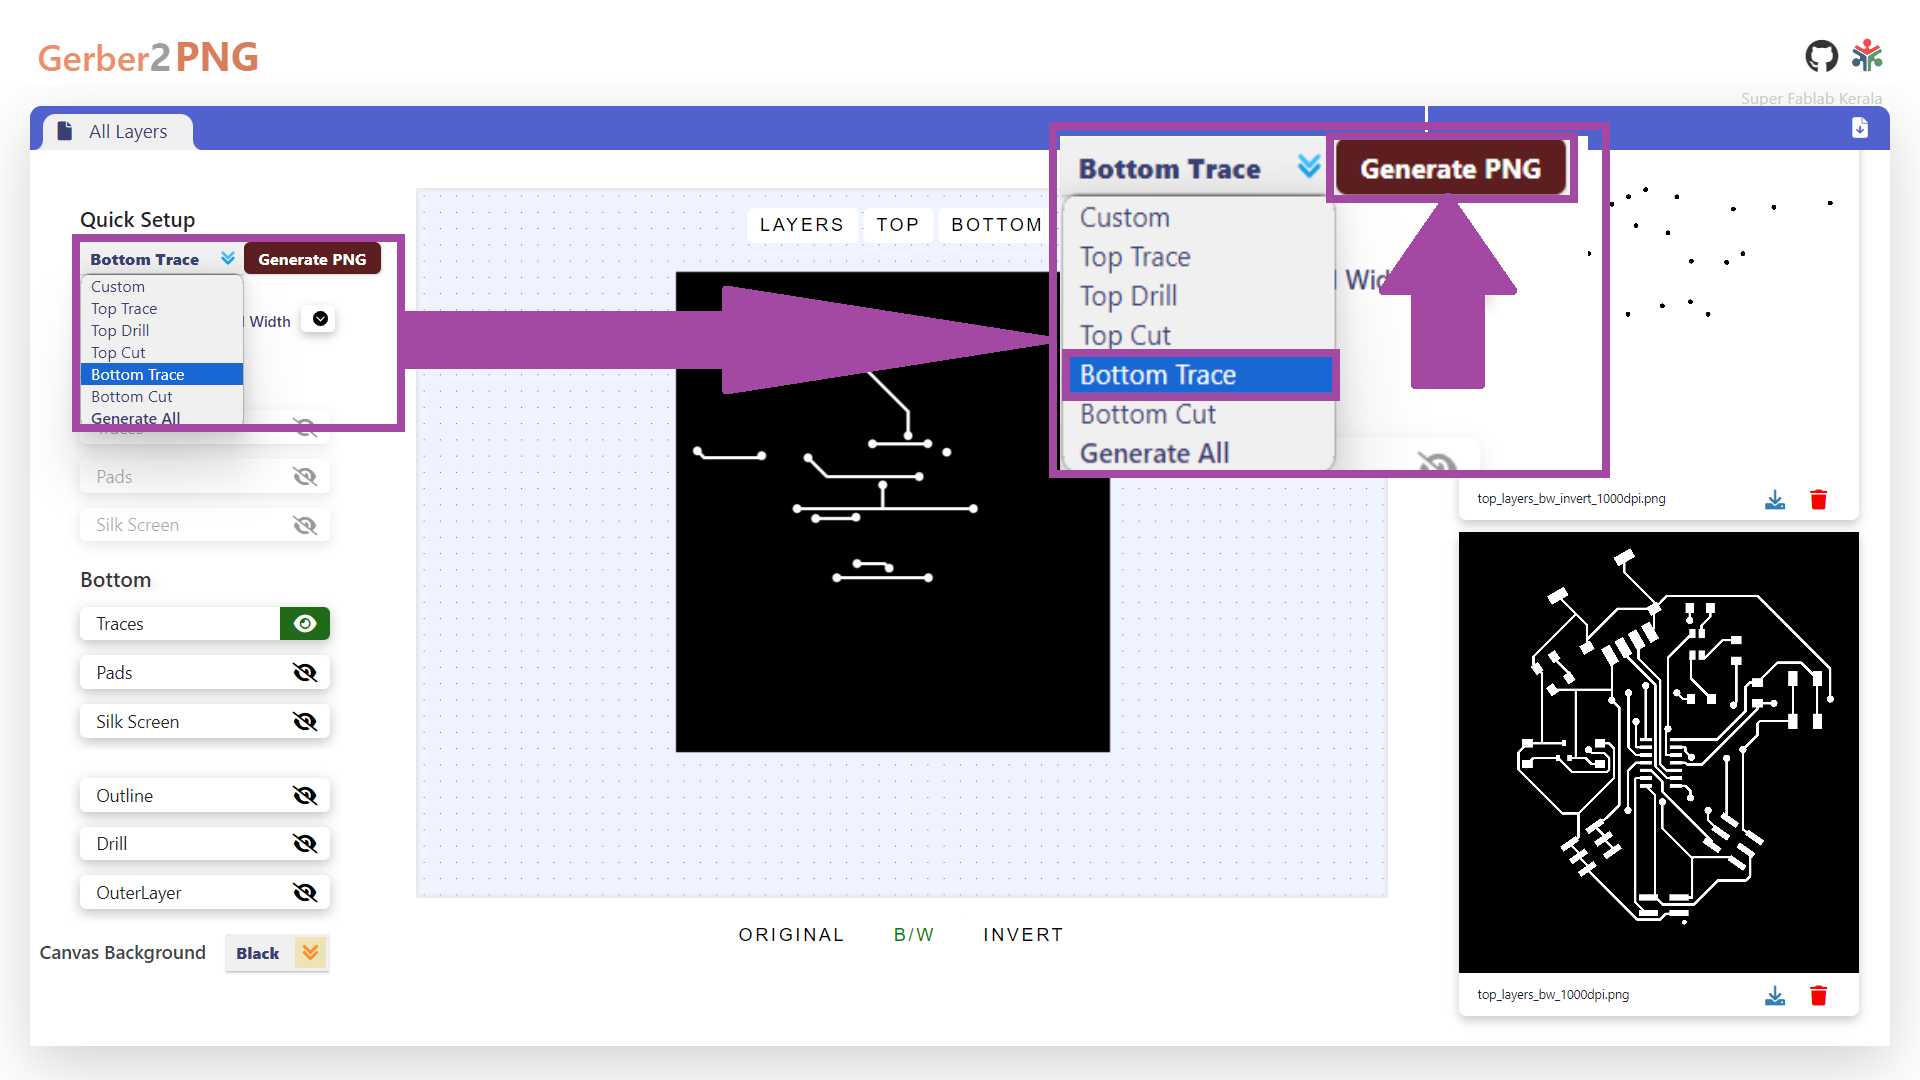Open the GitHub repository icon
Image resolution: width=1920 pixels, height=1080 pixels.
[1821, 57]
